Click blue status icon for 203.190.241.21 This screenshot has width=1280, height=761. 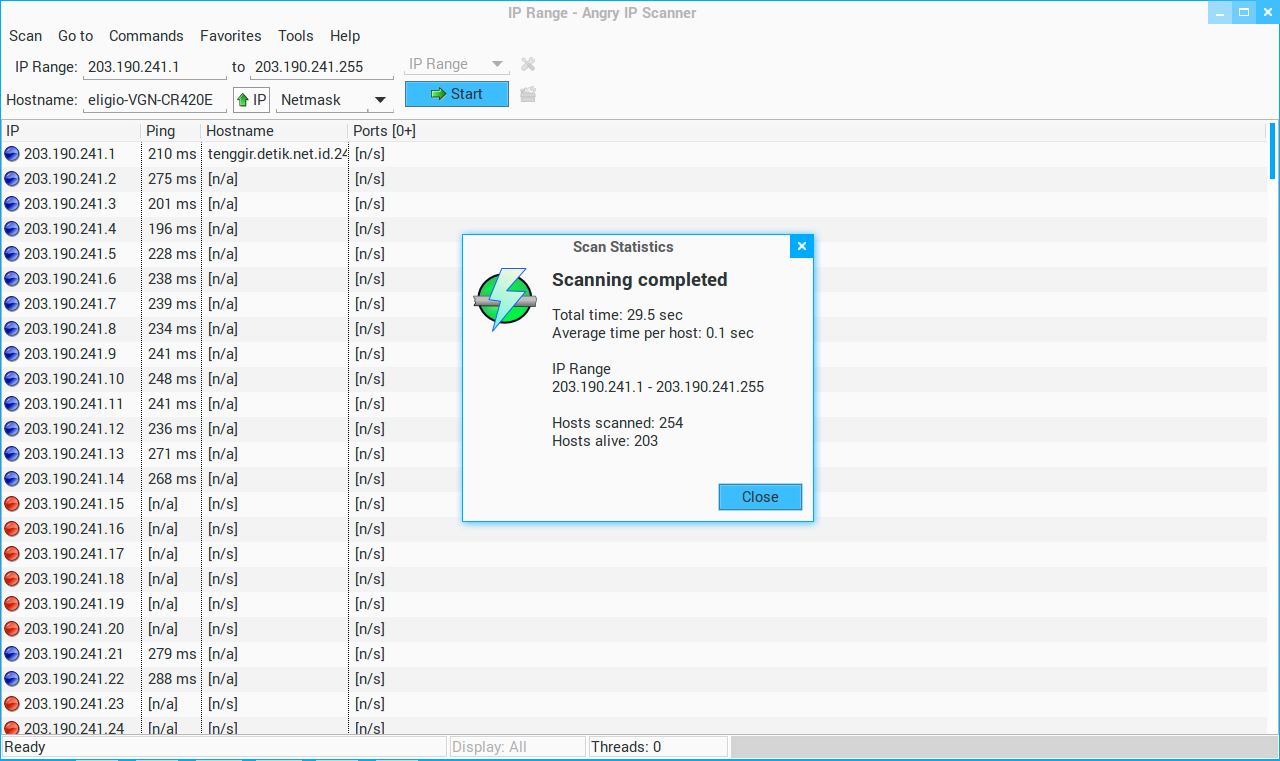click(x=12, y=654)
